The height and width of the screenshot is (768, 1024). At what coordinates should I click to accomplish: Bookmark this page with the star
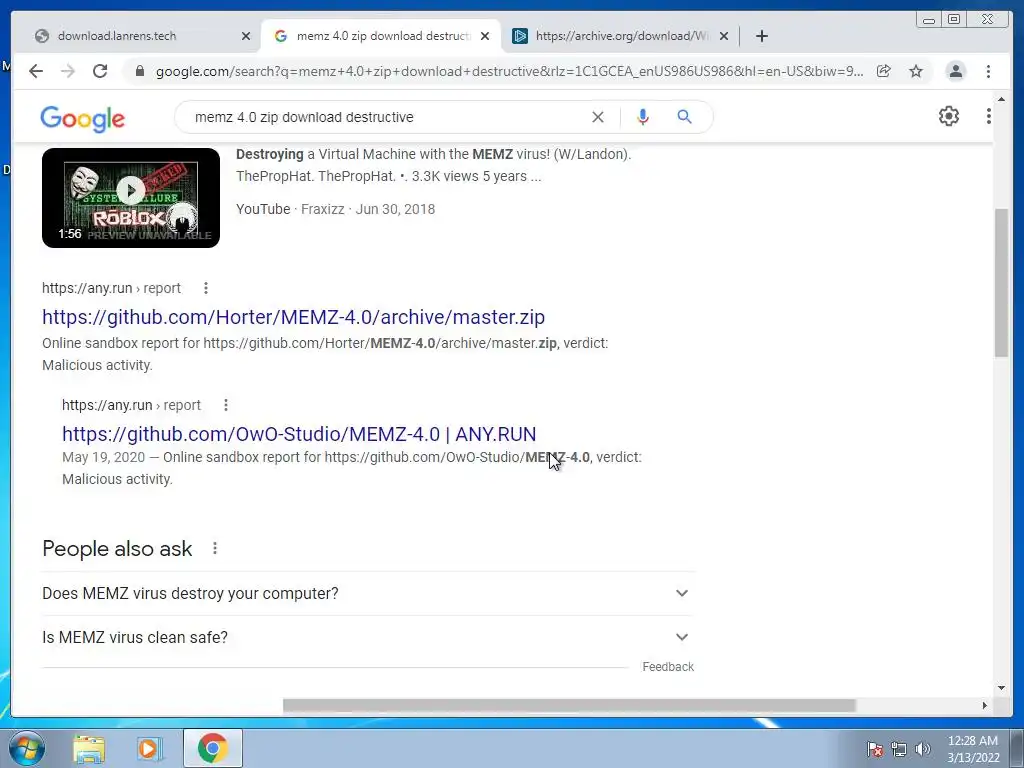coord(916,71)
